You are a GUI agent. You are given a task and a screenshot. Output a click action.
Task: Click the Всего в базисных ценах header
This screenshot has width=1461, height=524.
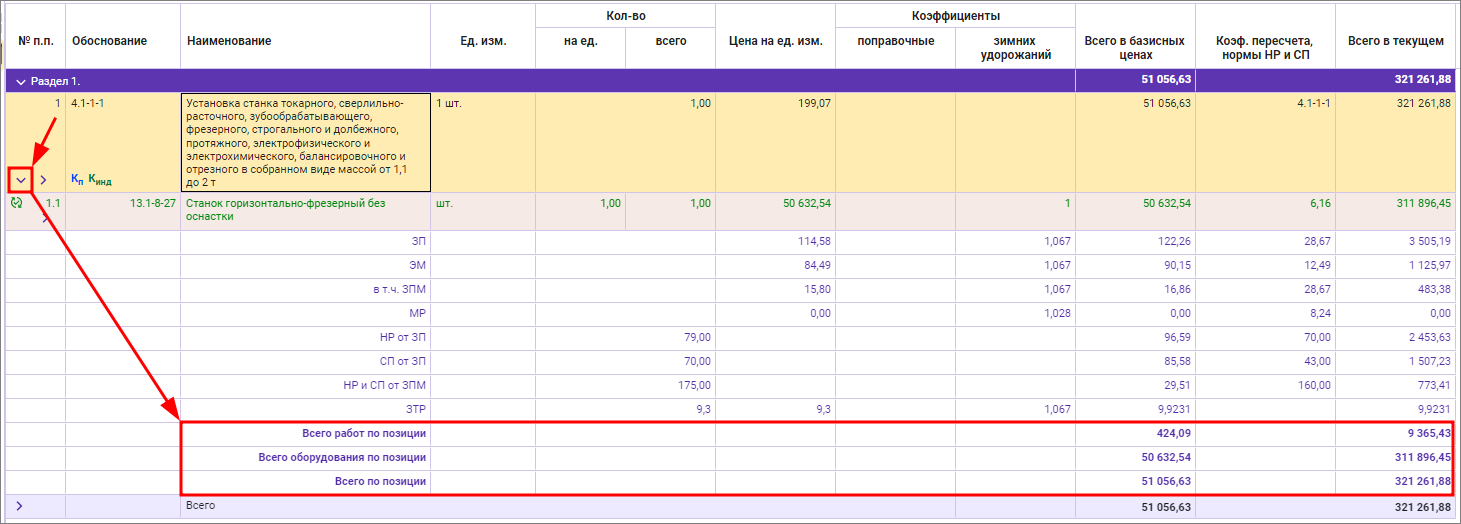pyautogui.click(x=1134, y=48)
